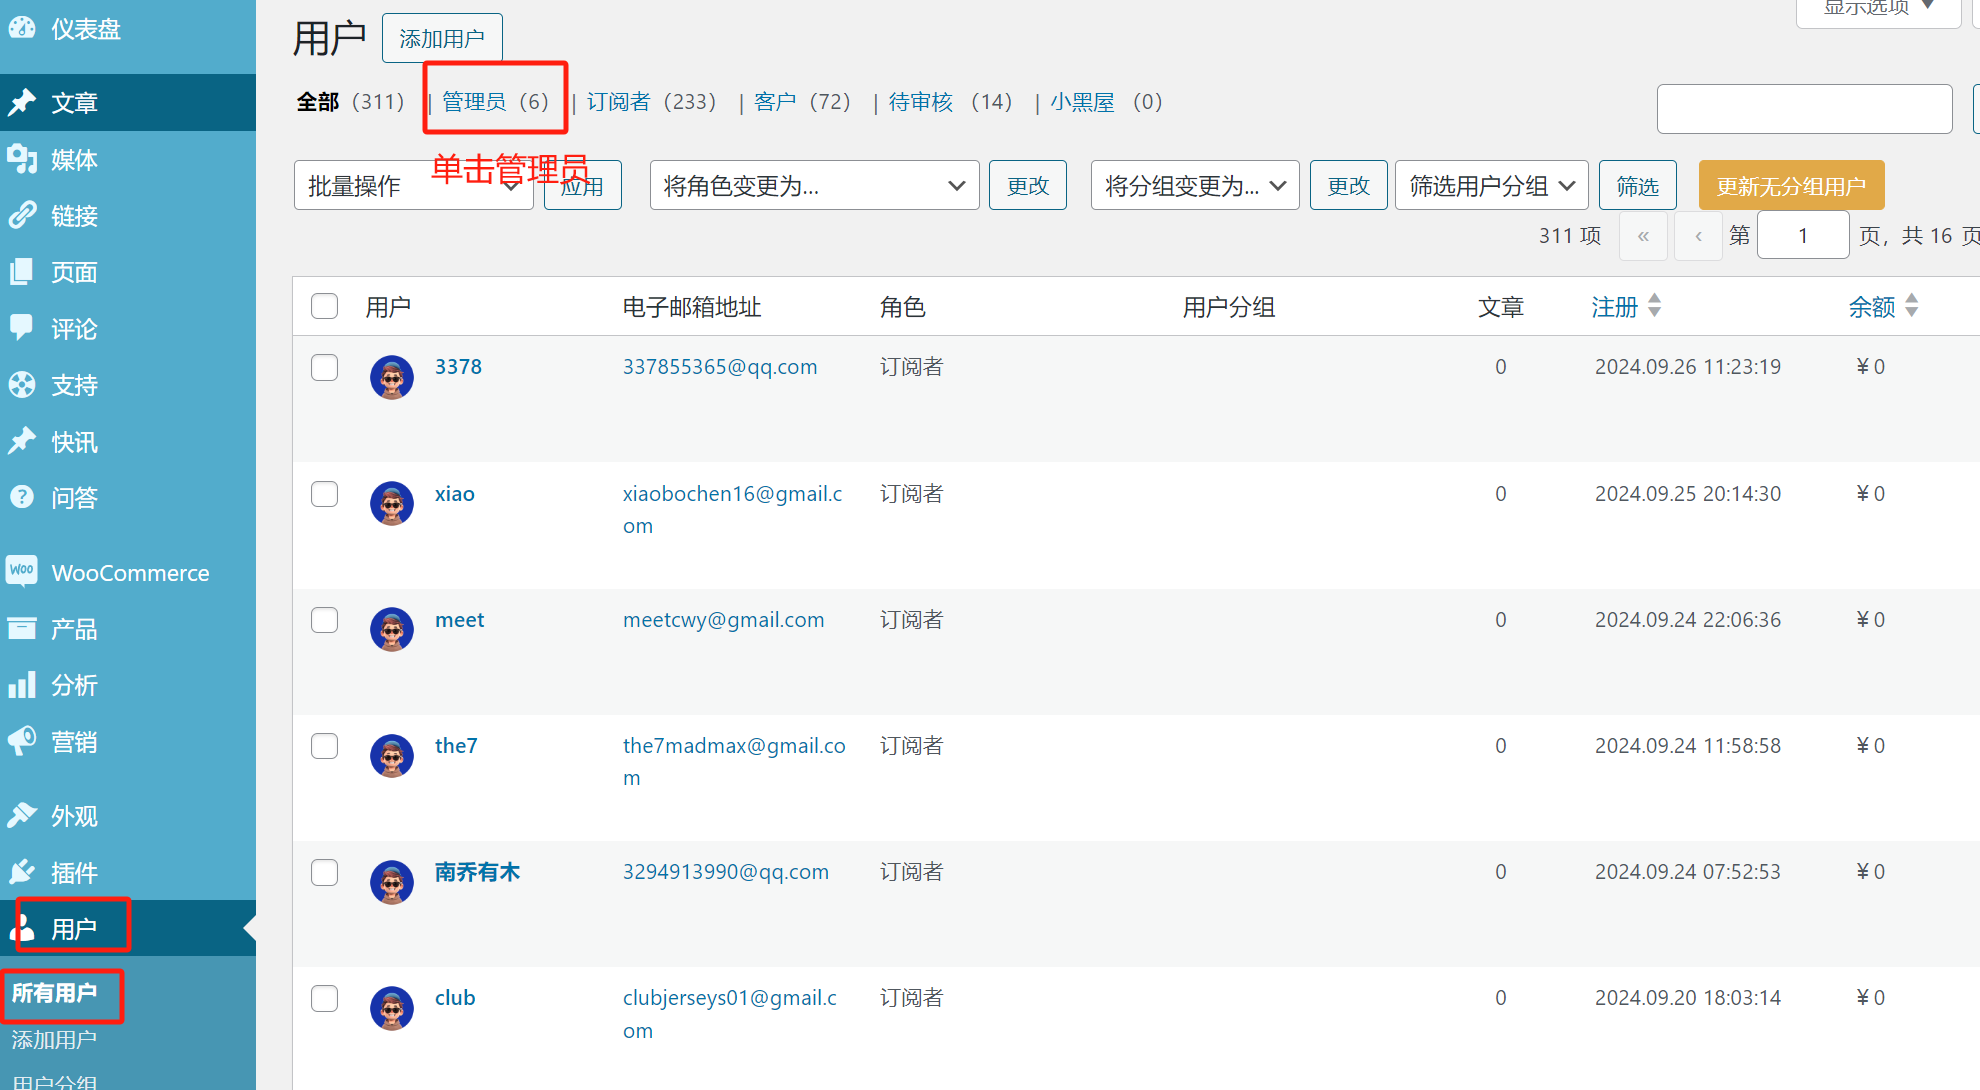Toggle the select-all users checkbox

[x=324, y=306]
